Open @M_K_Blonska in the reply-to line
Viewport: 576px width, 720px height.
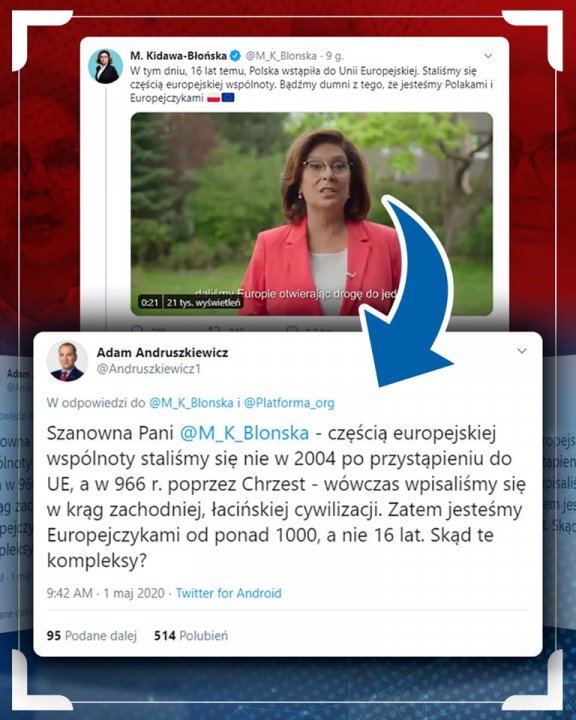(191, 403)
